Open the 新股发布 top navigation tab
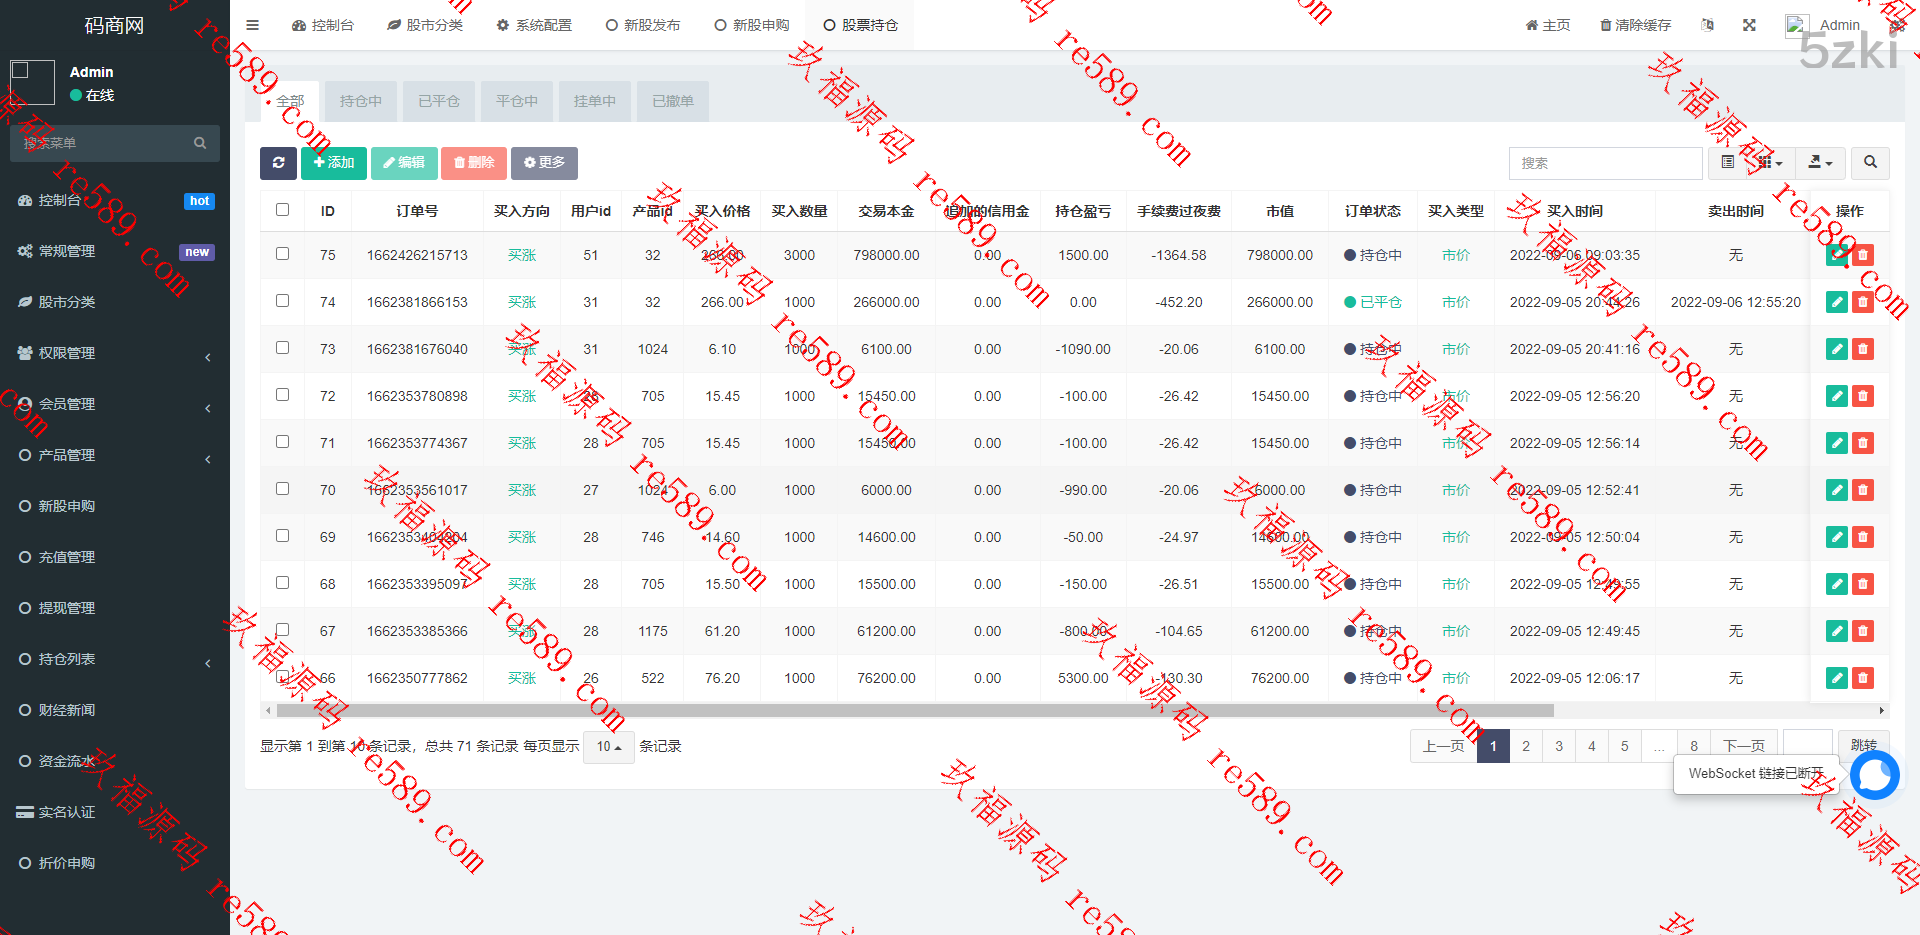This screenshot has width=1920, height=935. click(643, 25)
